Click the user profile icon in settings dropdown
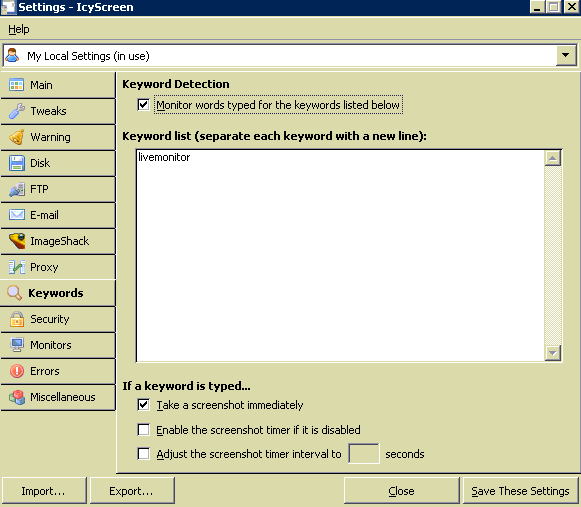This screenshot has height=507, width=581. point(12,56)
